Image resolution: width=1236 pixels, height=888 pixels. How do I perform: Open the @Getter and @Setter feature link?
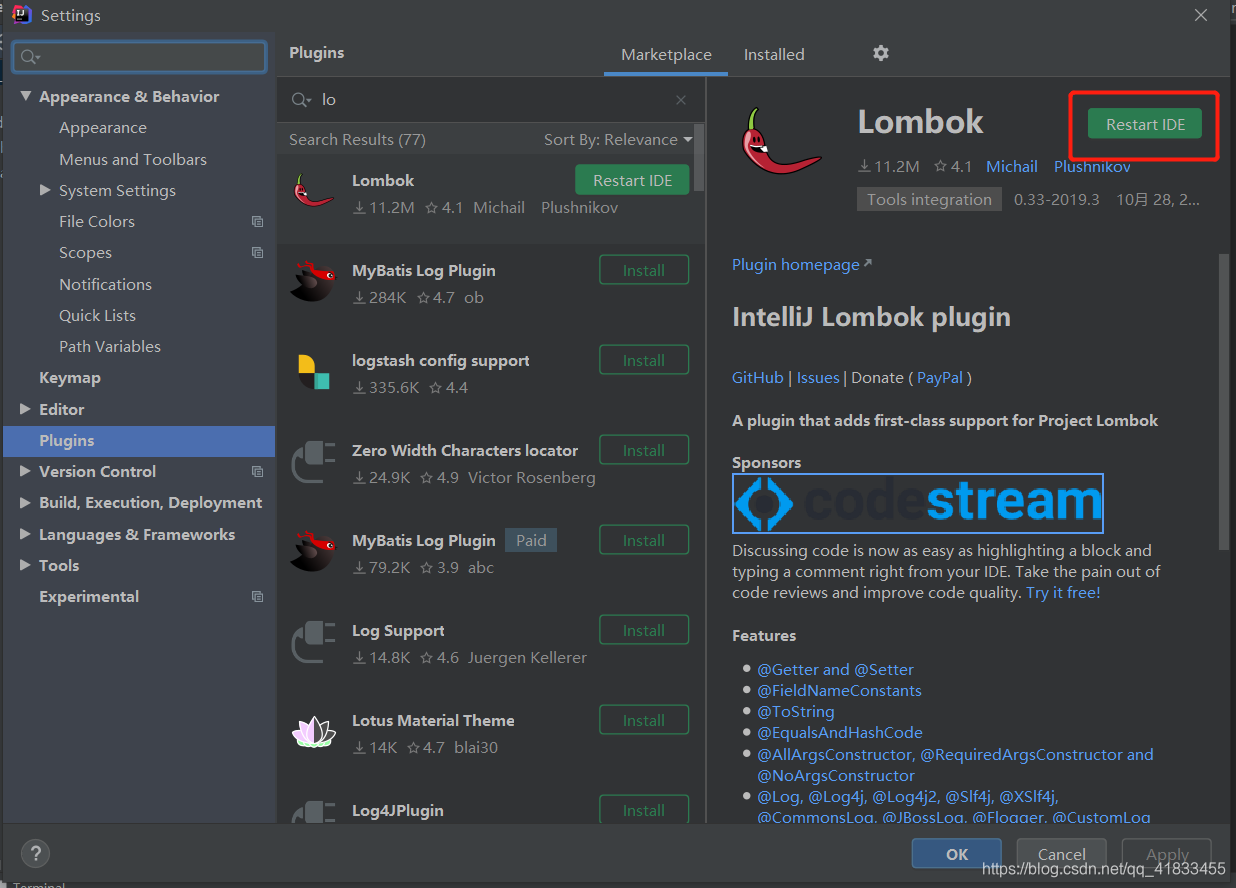[835, 670]
